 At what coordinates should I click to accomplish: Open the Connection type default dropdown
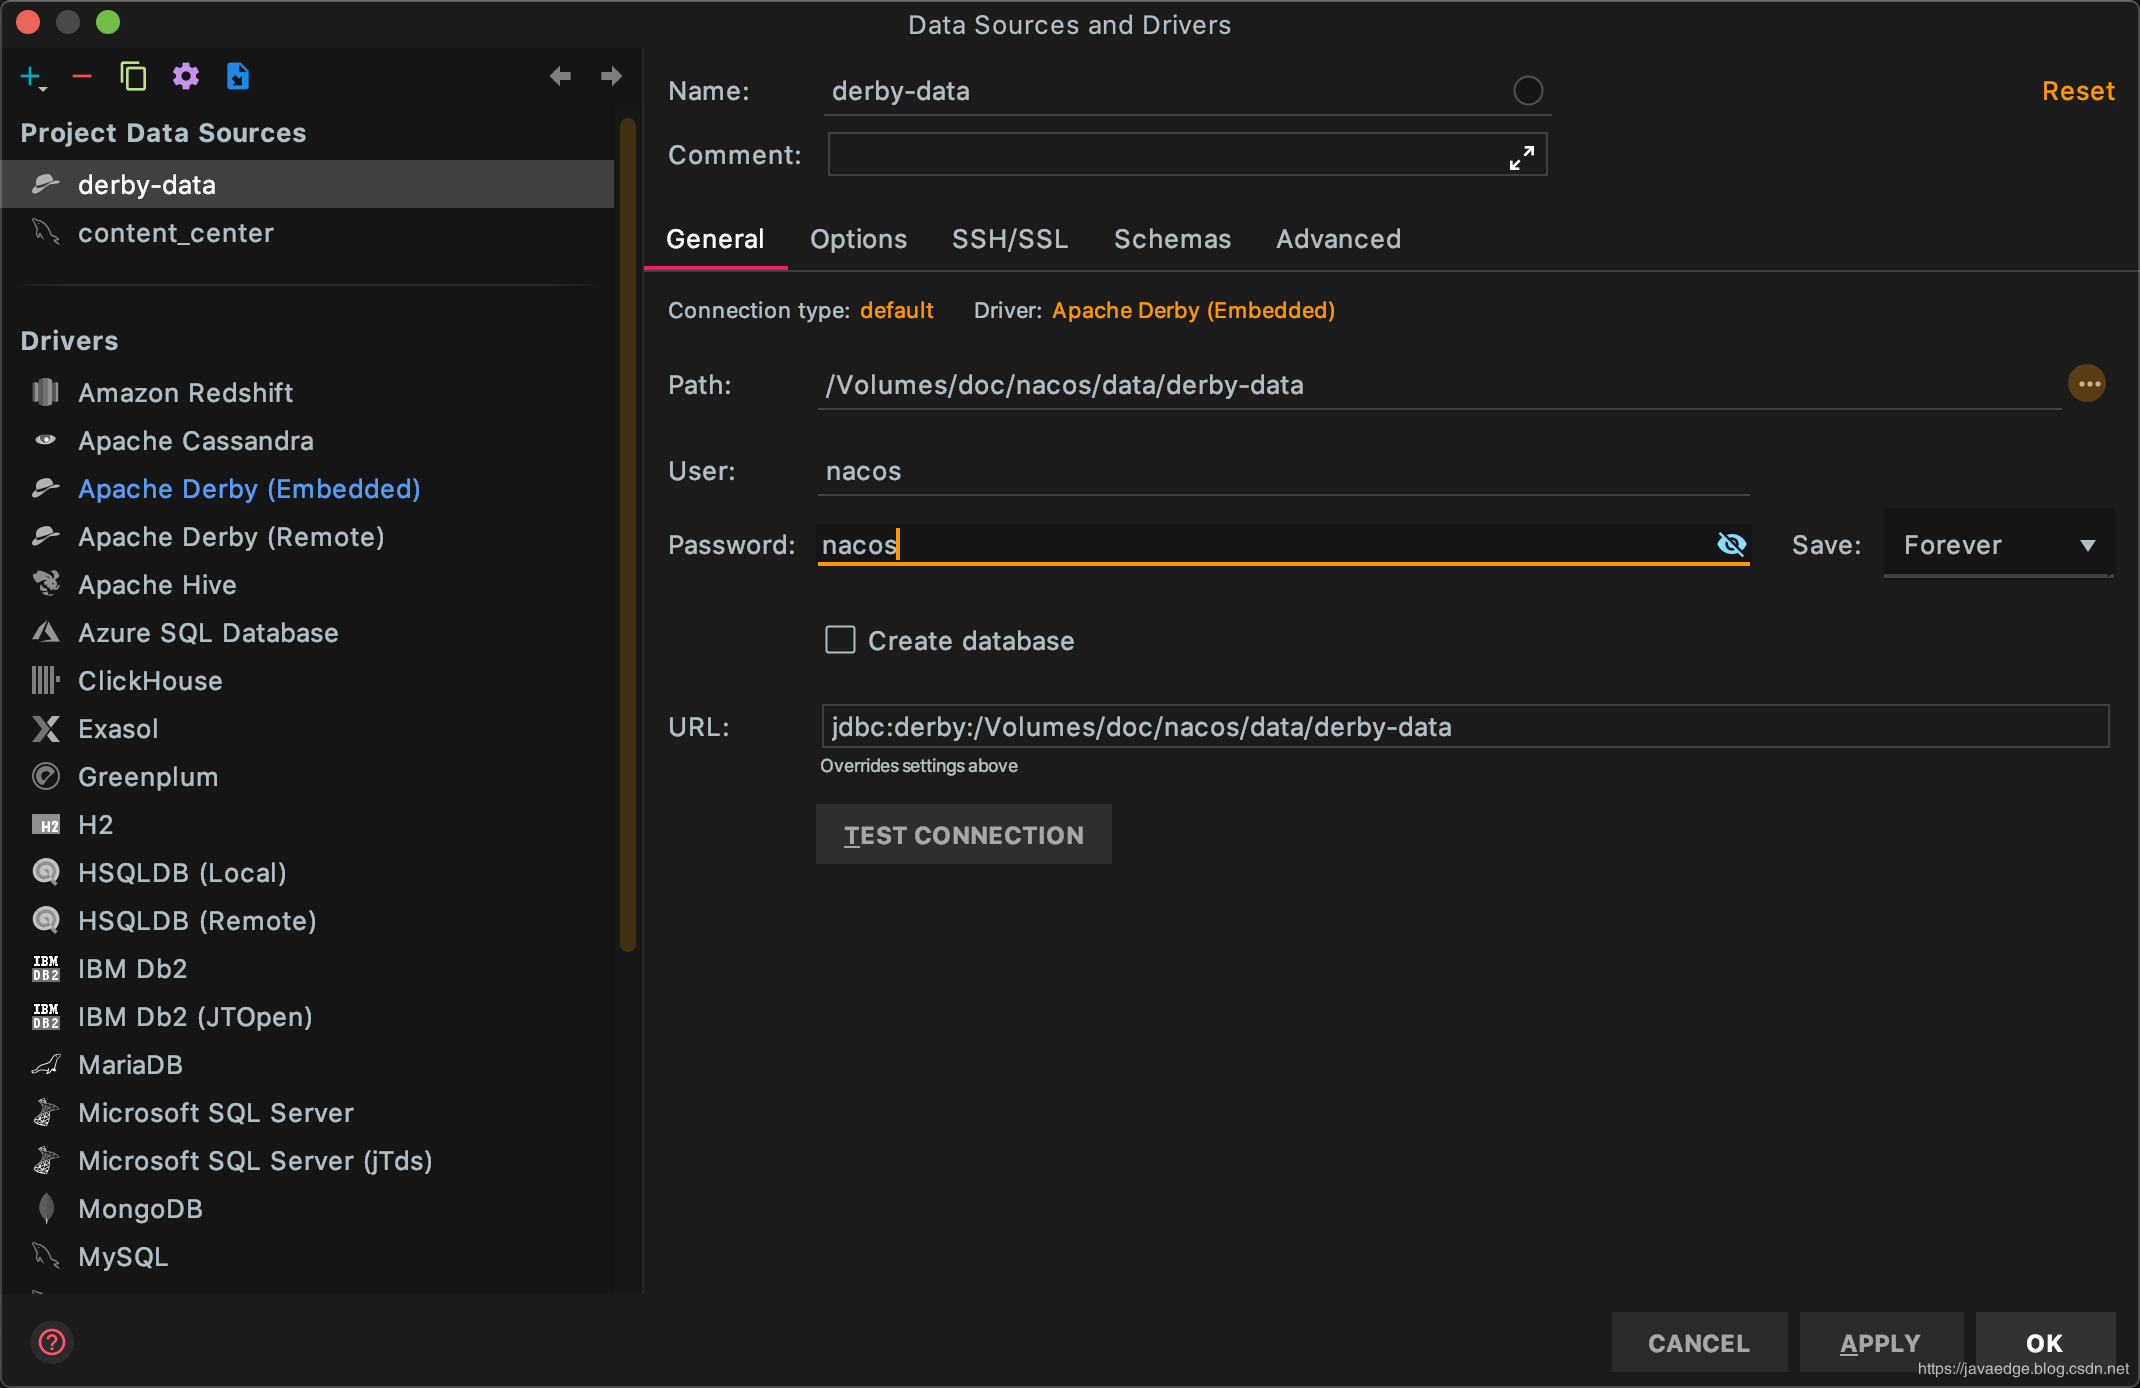[x=896, y=310]
